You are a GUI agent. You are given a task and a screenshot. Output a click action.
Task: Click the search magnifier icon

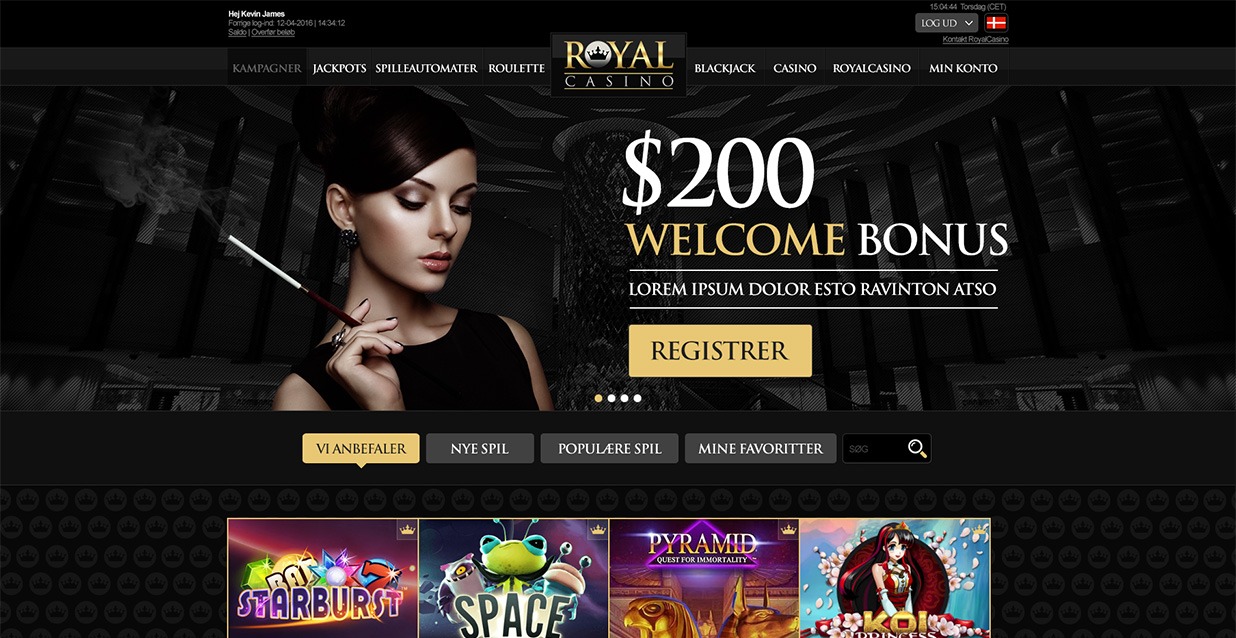pyautogui.click(x=917, y=449)
